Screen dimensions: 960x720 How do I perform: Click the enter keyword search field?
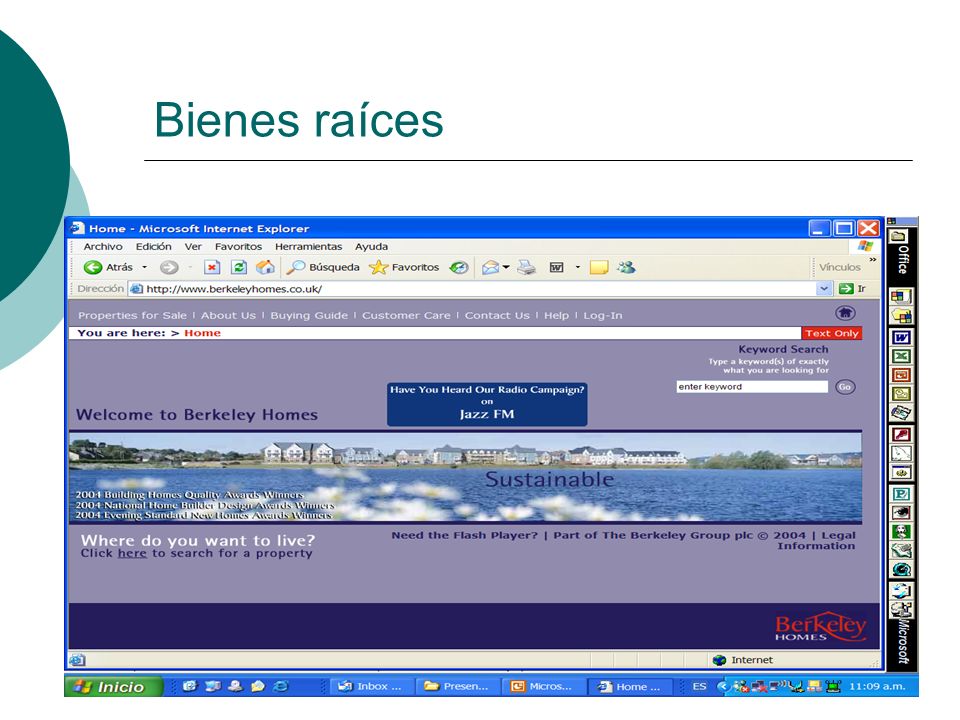(x=752, y=387)
